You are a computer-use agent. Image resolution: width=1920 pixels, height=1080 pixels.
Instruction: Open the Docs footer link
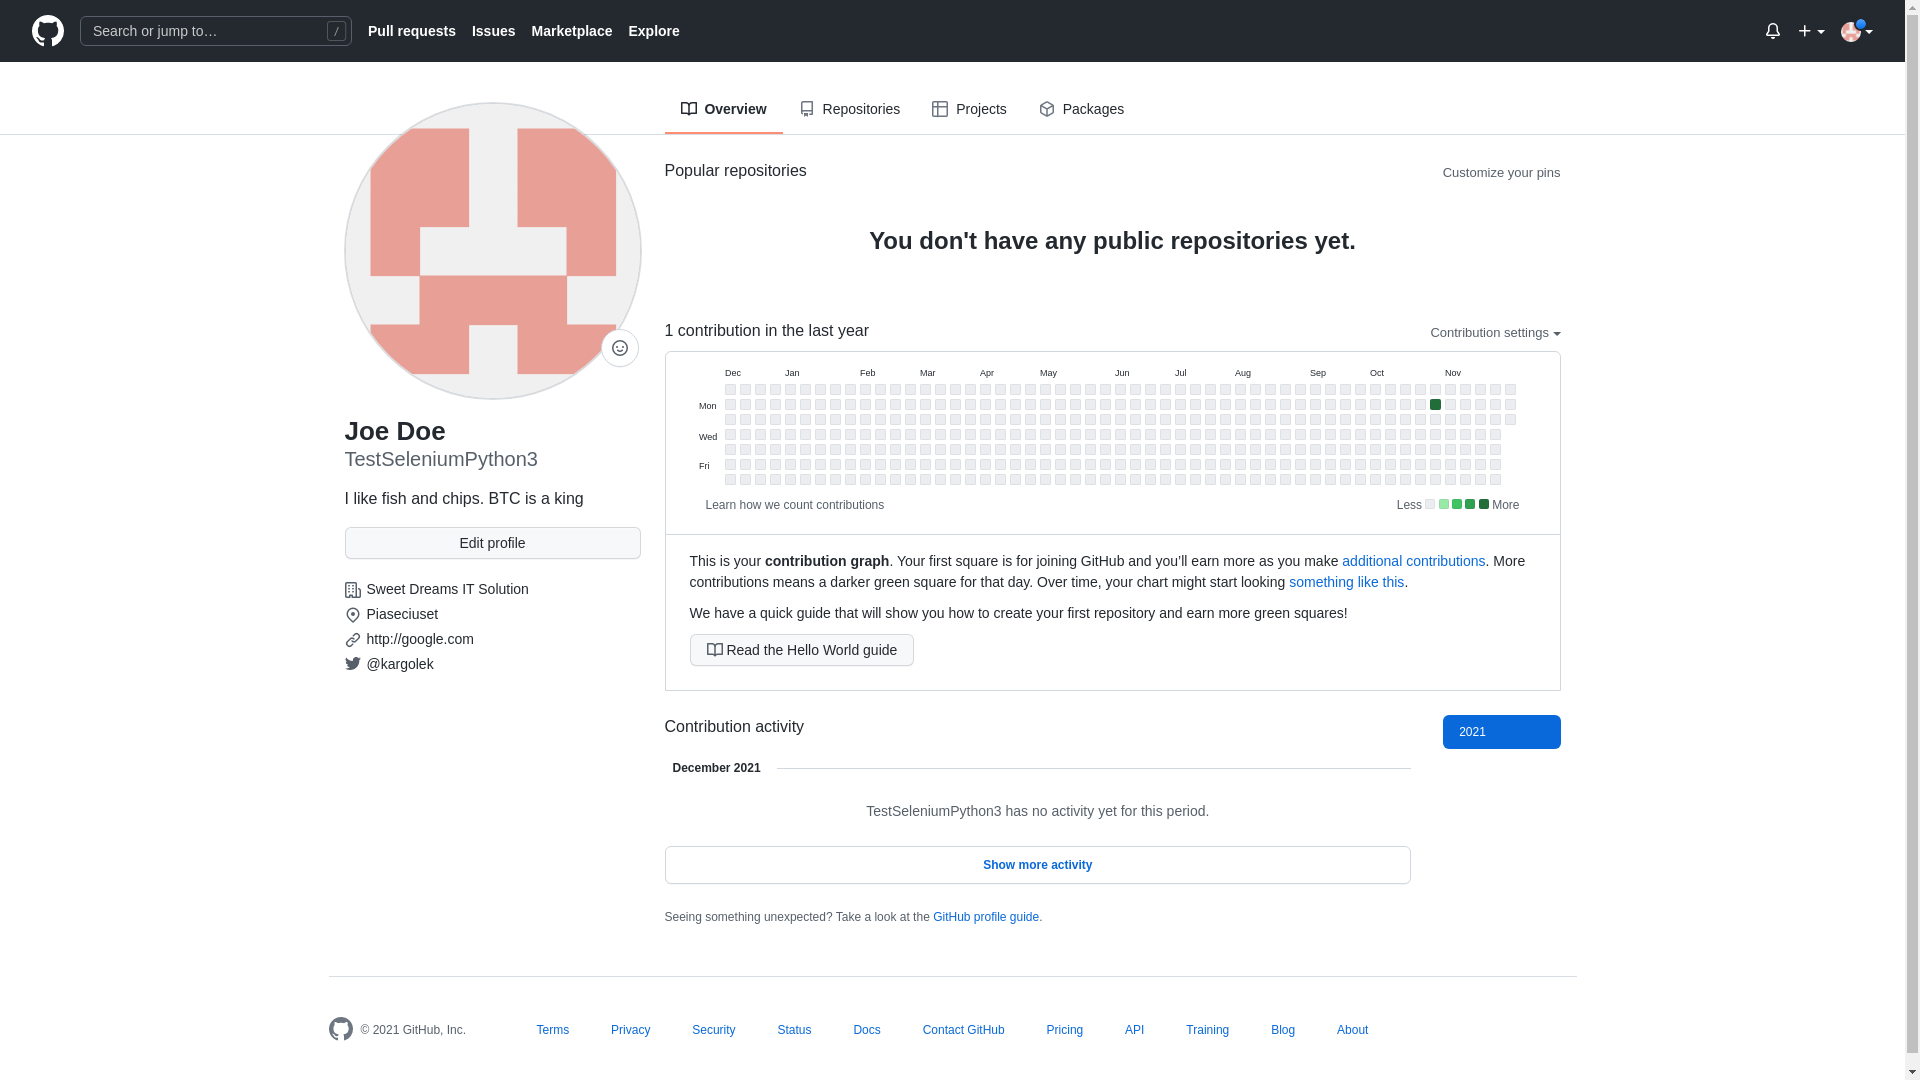pos(867,1030)
